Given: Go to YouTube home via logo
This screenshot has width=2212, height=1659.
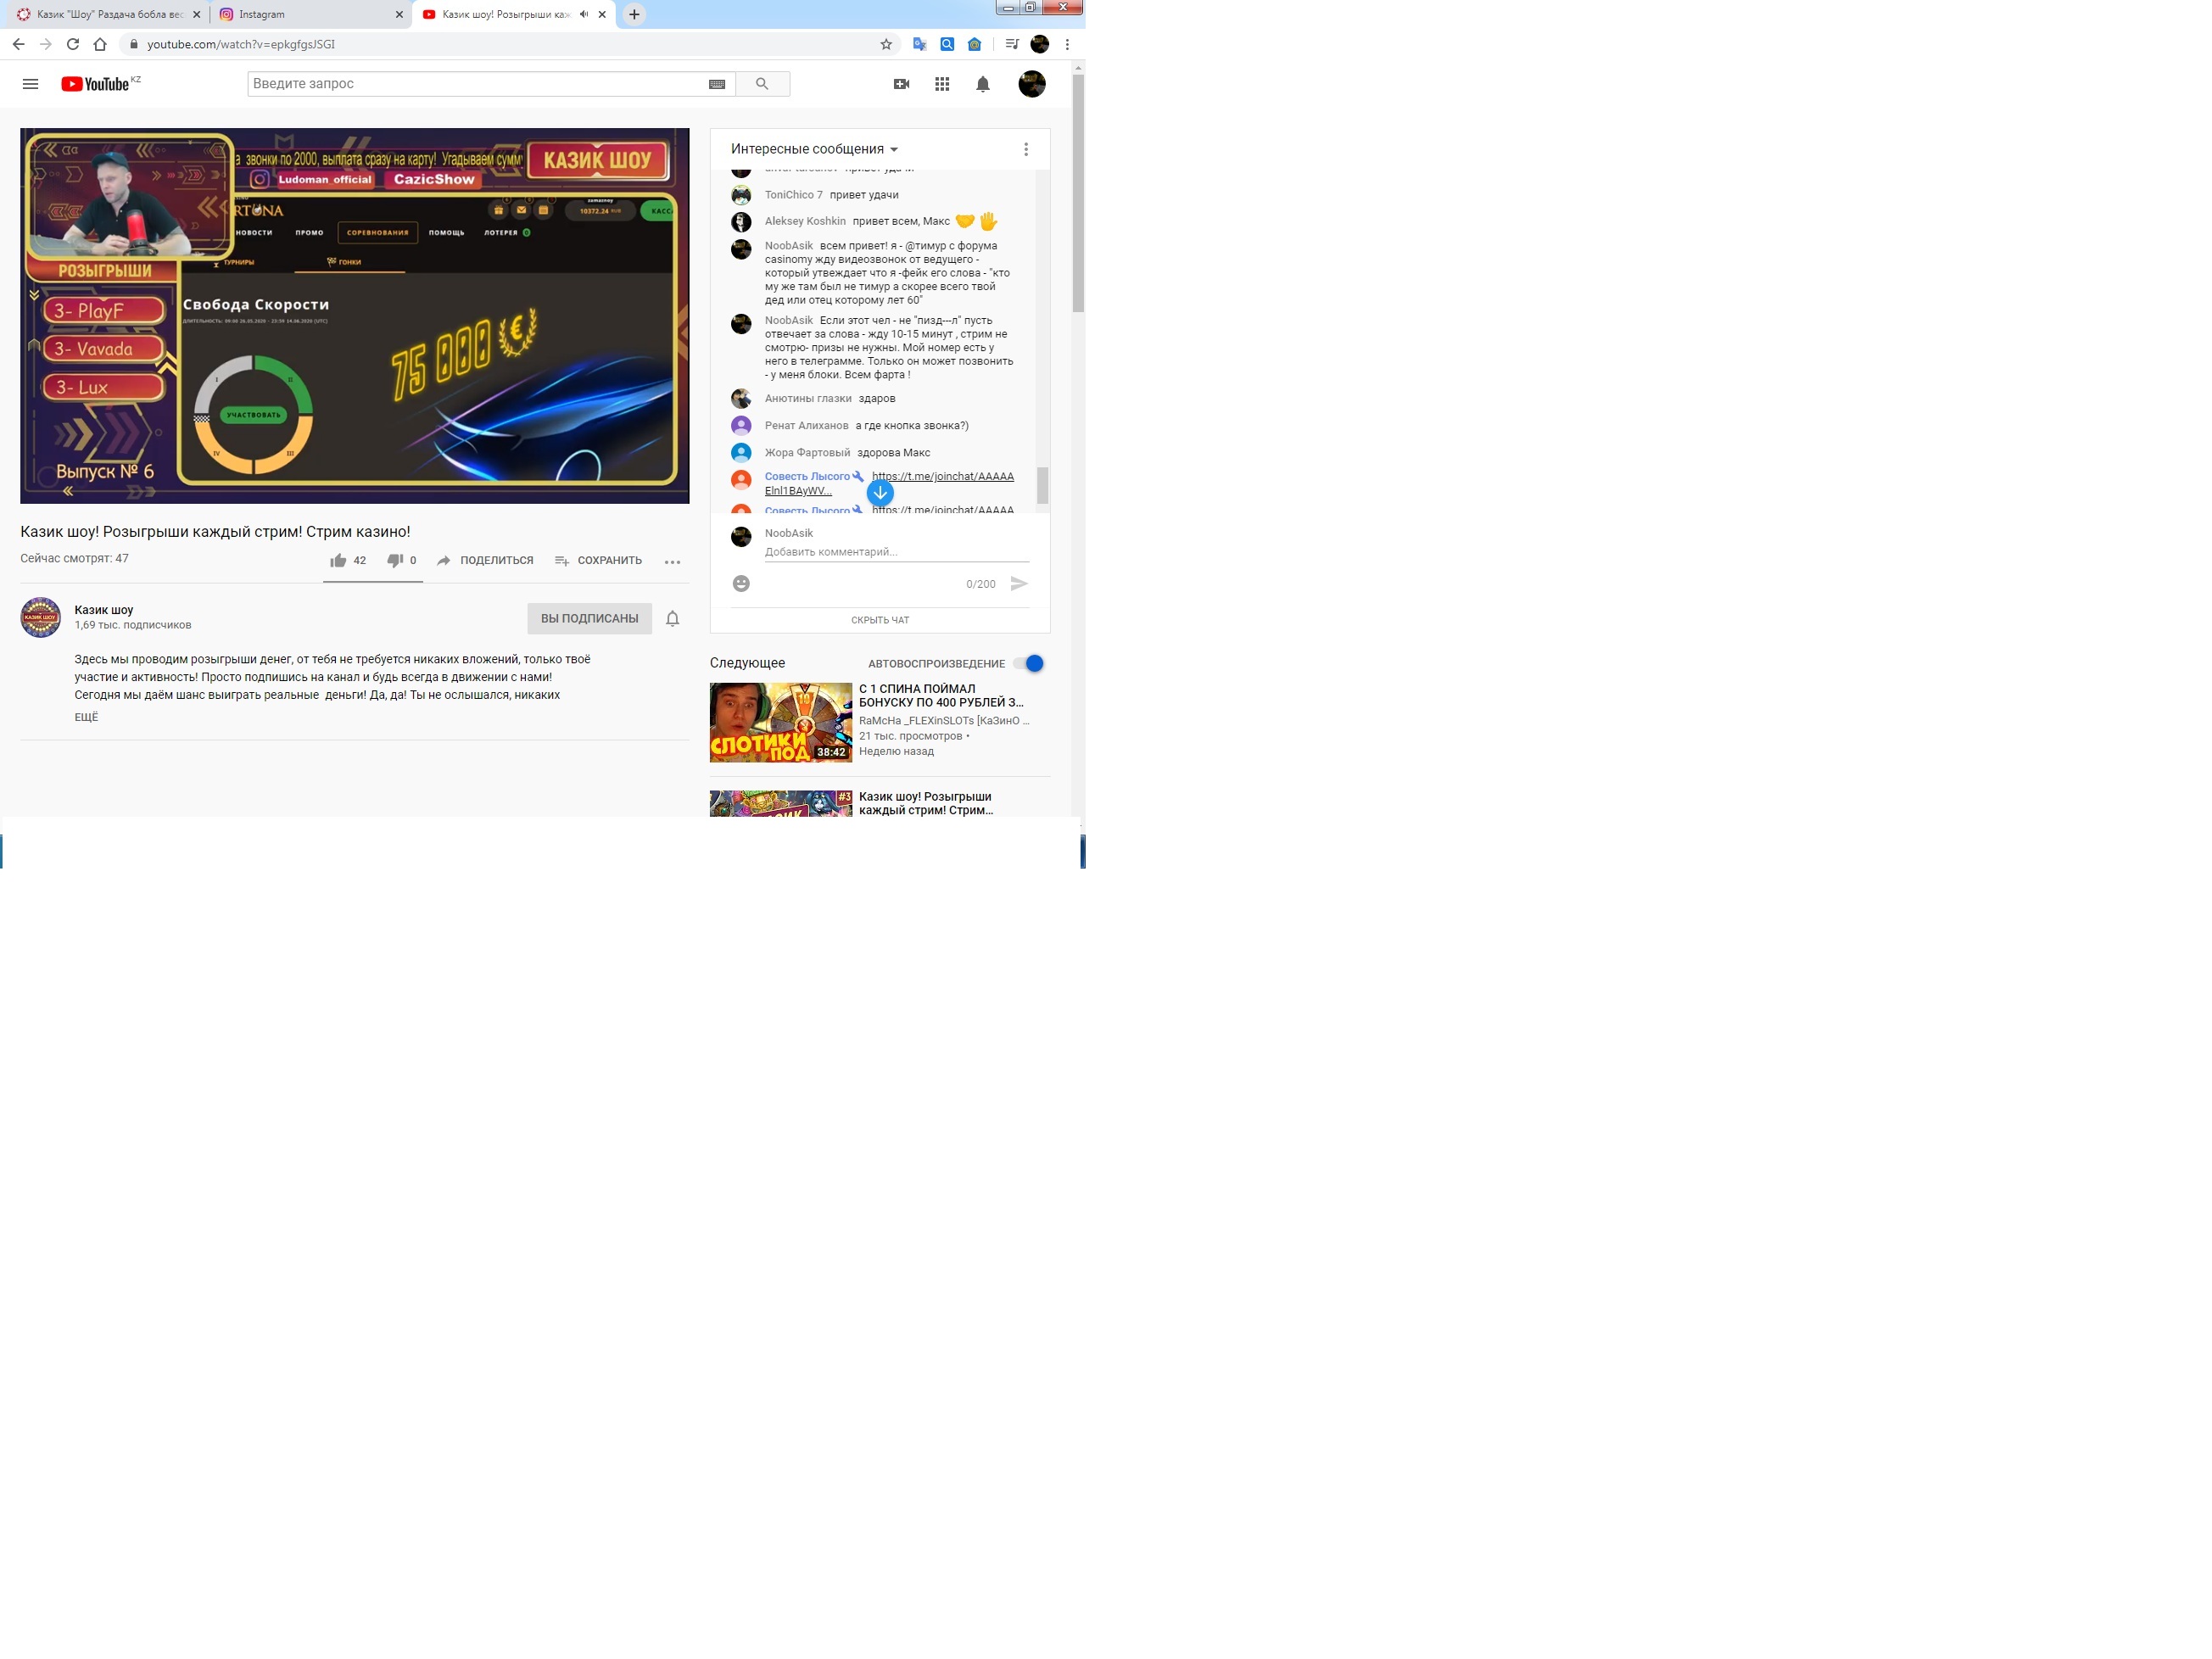Looking at the screenshot, I should (x=95, y=84).
